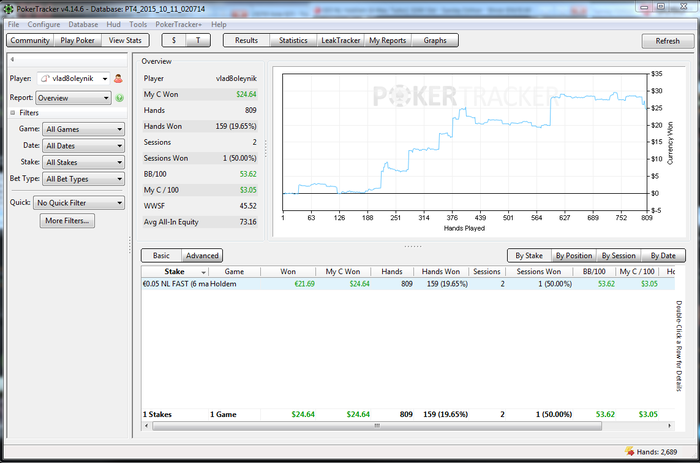Click the My C Won $24.64 overview value
The width and height of the screenshot is (700, 463).
246,94
